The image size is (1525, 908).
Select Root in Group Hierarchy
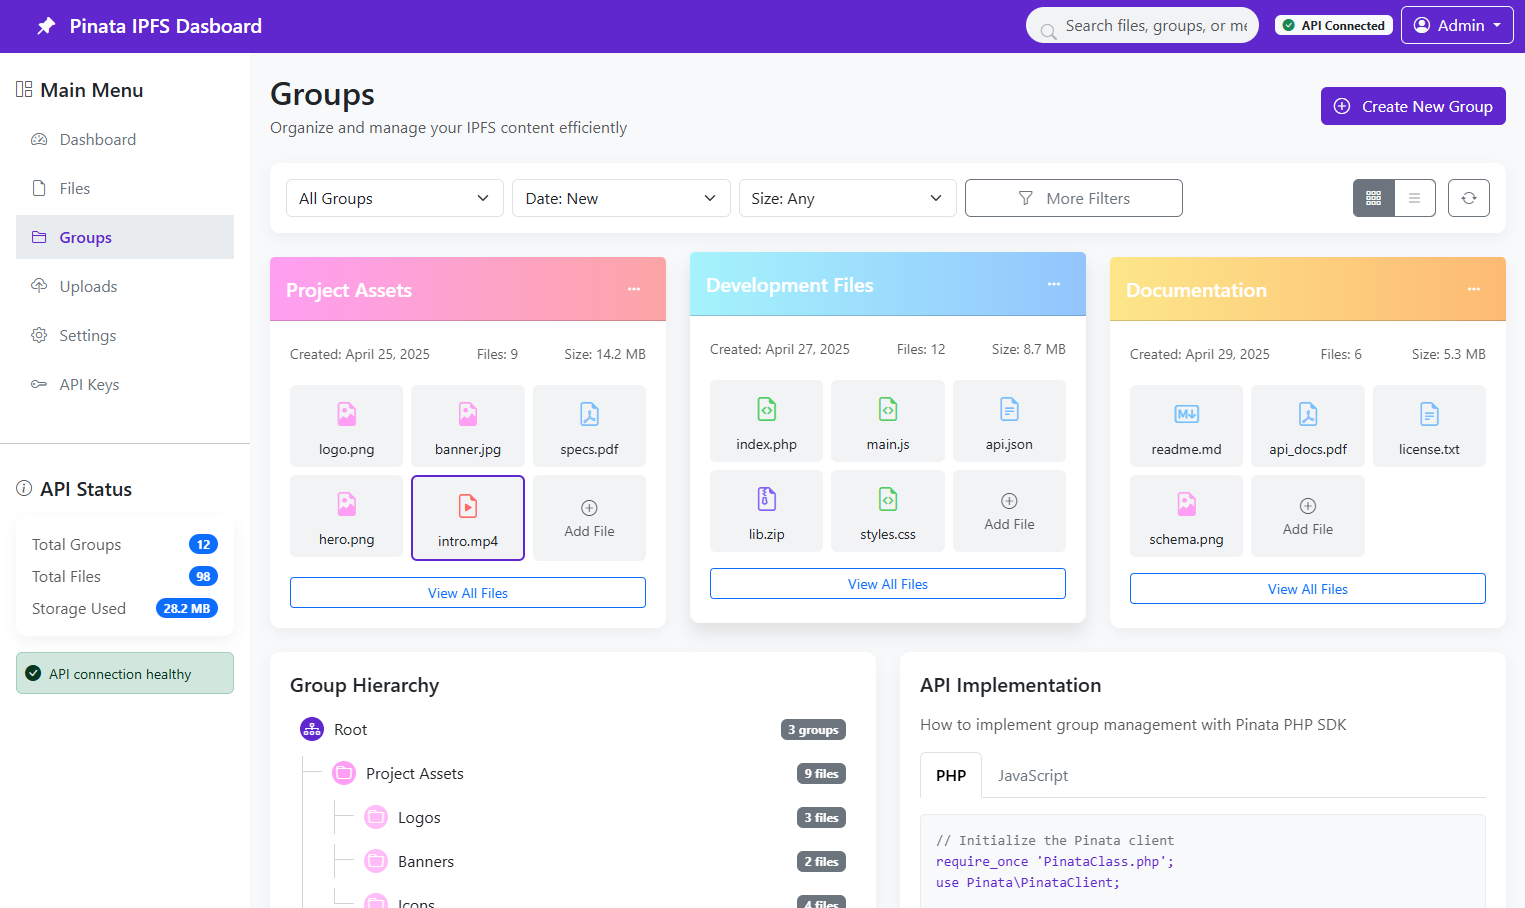573,729
